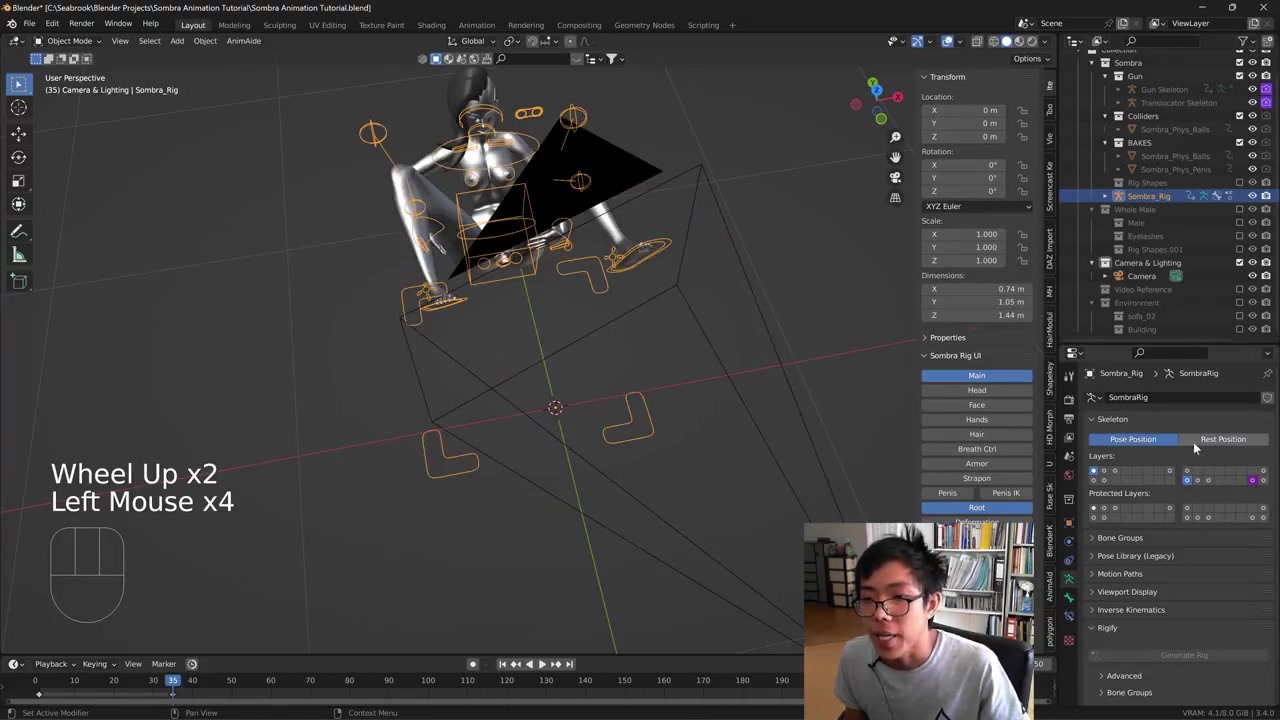
Task: Select the Scale tool
Action: pos(18,181)
